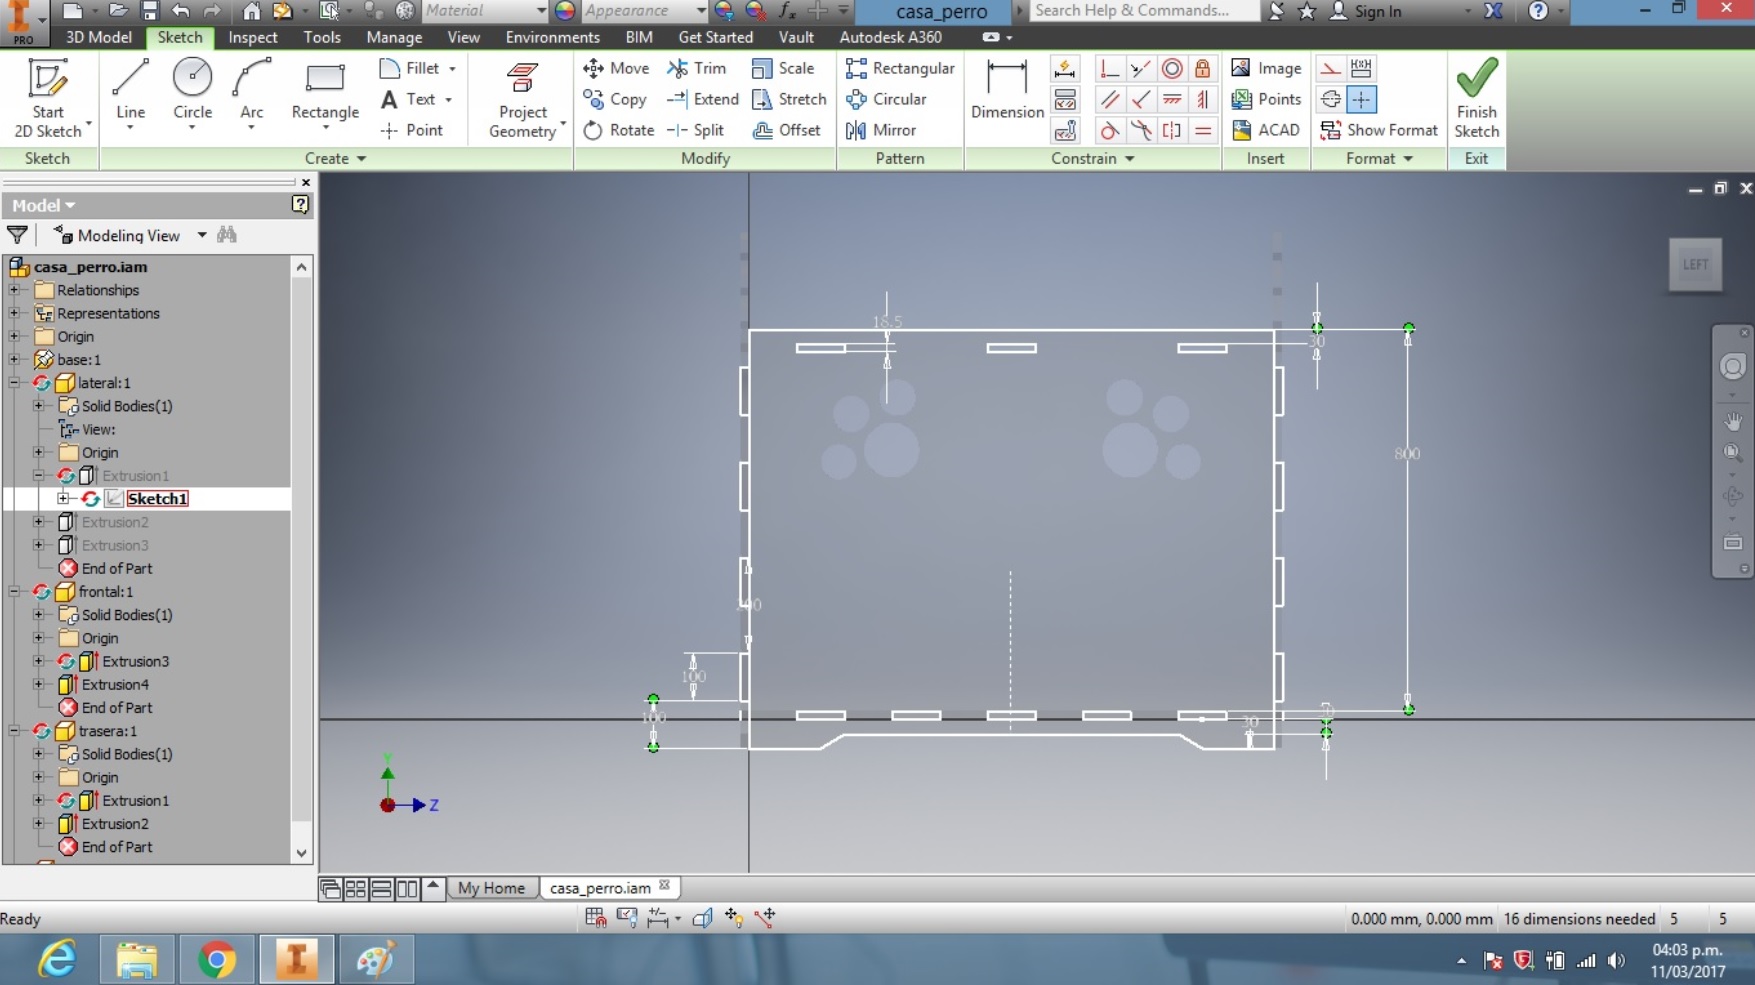Click Finish Sketch
The height and width of the screenshot is (985, 1755).
(1476, 97)
